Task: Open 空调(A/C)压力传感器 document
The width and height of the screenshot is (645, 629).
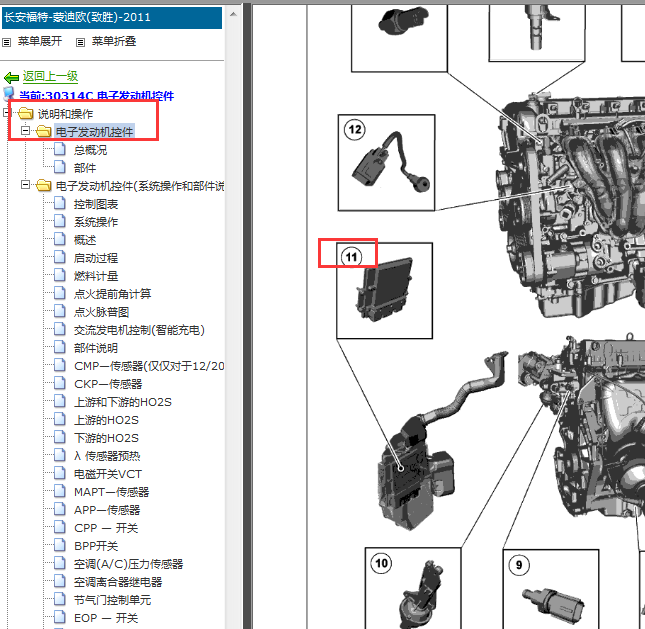Action: 128,564
